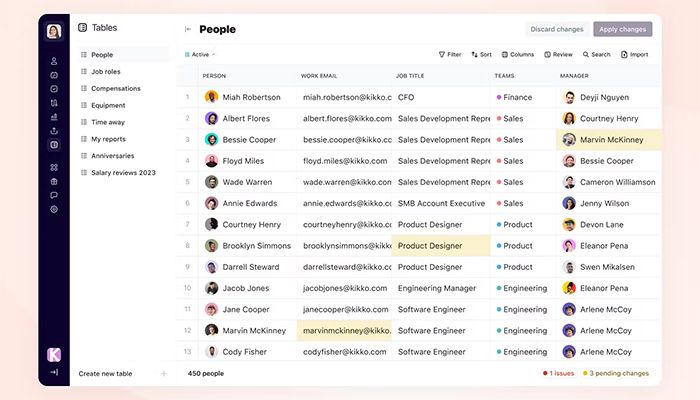Click the chat bubble sidebar icon
Viewport: 700px width, 400px height.
tap(54, 195)
